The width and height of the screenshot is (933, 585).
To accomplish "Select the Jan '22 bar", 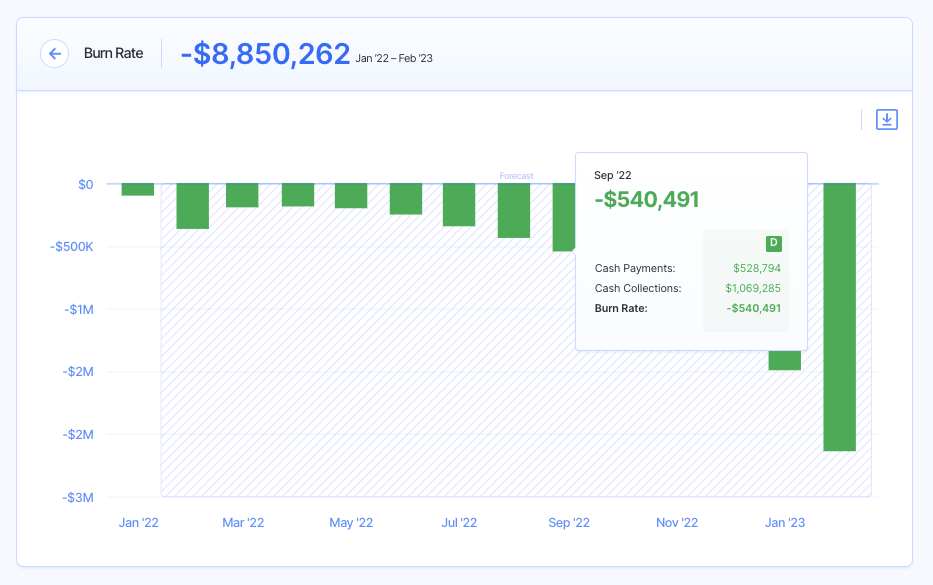I will (138, 189).
